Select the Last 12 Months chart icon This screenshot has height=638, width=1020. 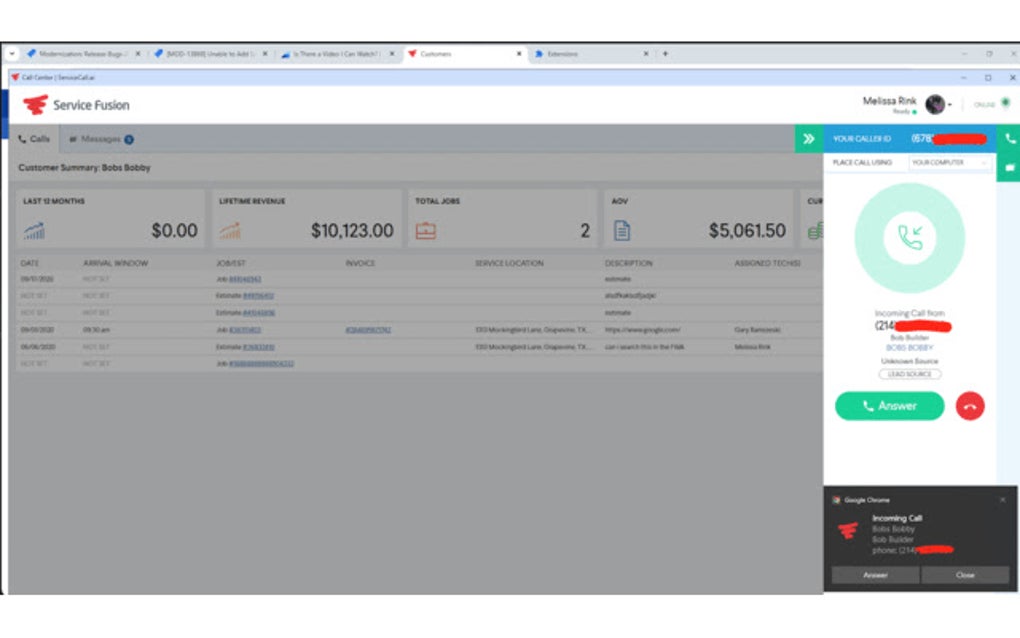(x=35, y=231)
